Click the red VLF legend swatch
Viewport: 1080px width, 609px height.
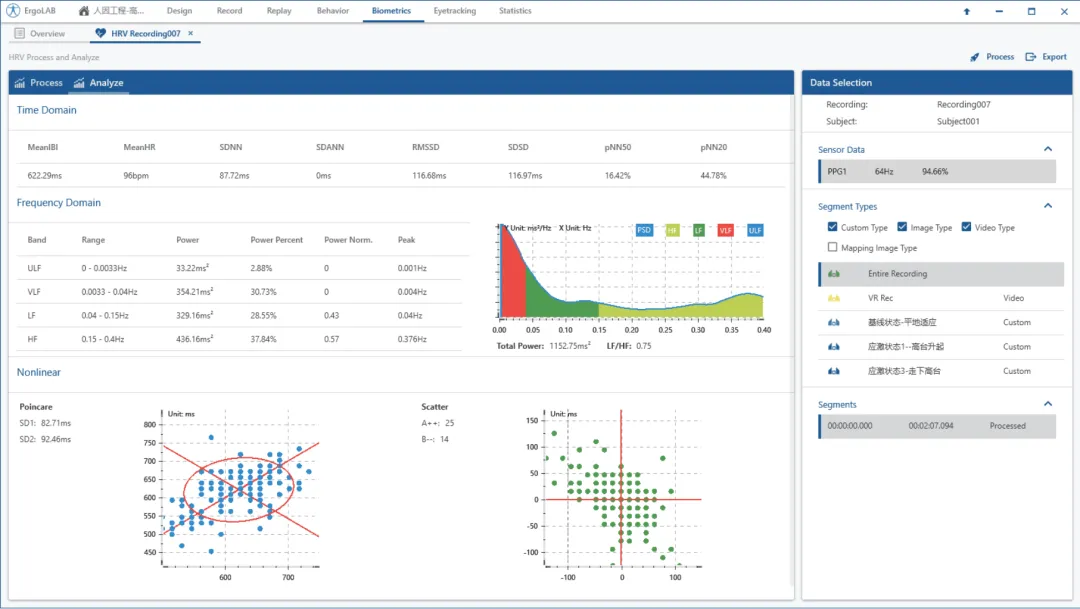point(725,230)
